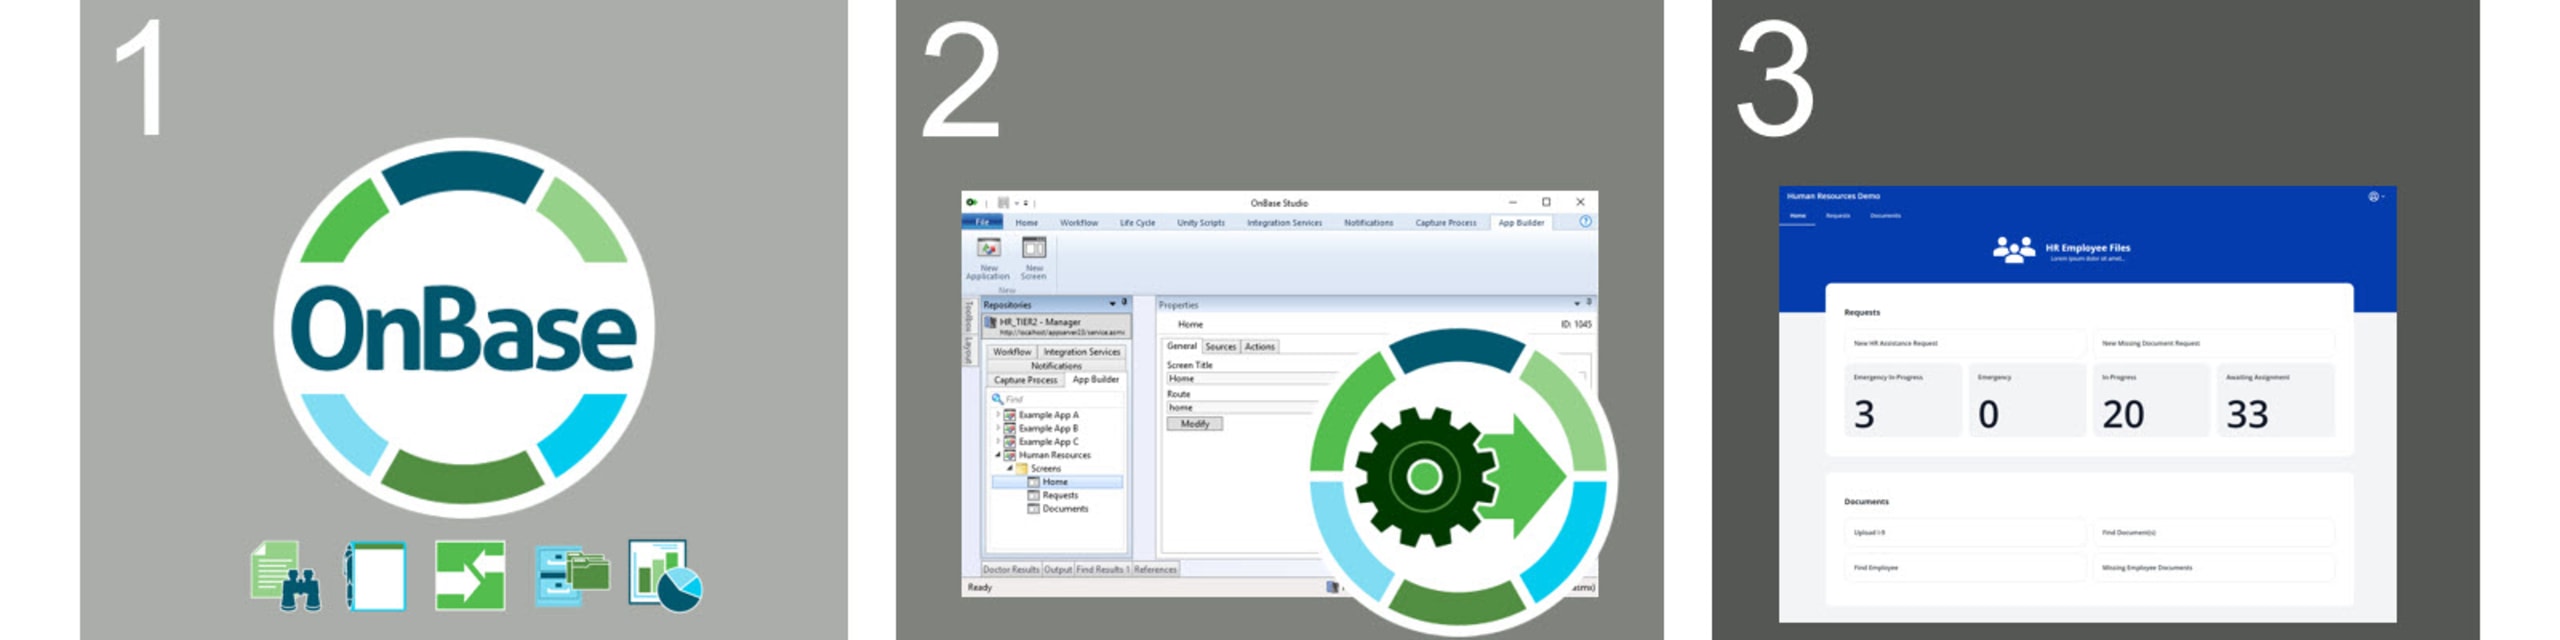Click the green workflow arrows icon

470,575
